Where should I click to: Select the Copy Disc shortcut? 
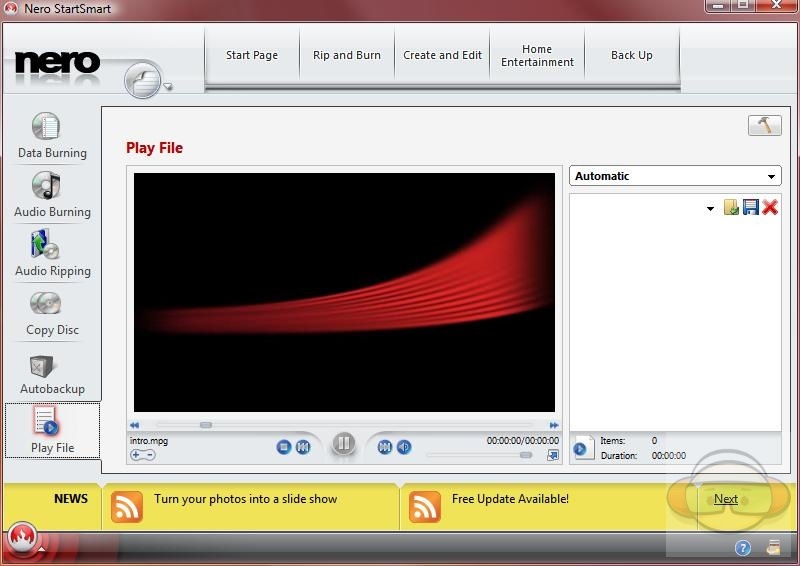[52, 312]
